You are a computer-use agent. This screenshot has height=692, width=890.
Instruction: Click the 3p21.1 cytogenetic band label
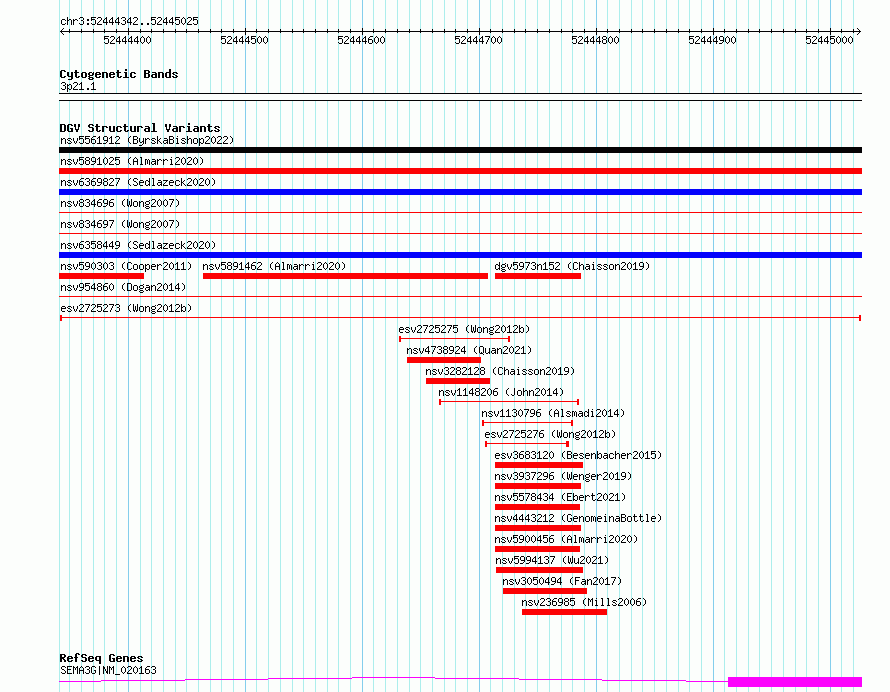click(x=78, y=87)
